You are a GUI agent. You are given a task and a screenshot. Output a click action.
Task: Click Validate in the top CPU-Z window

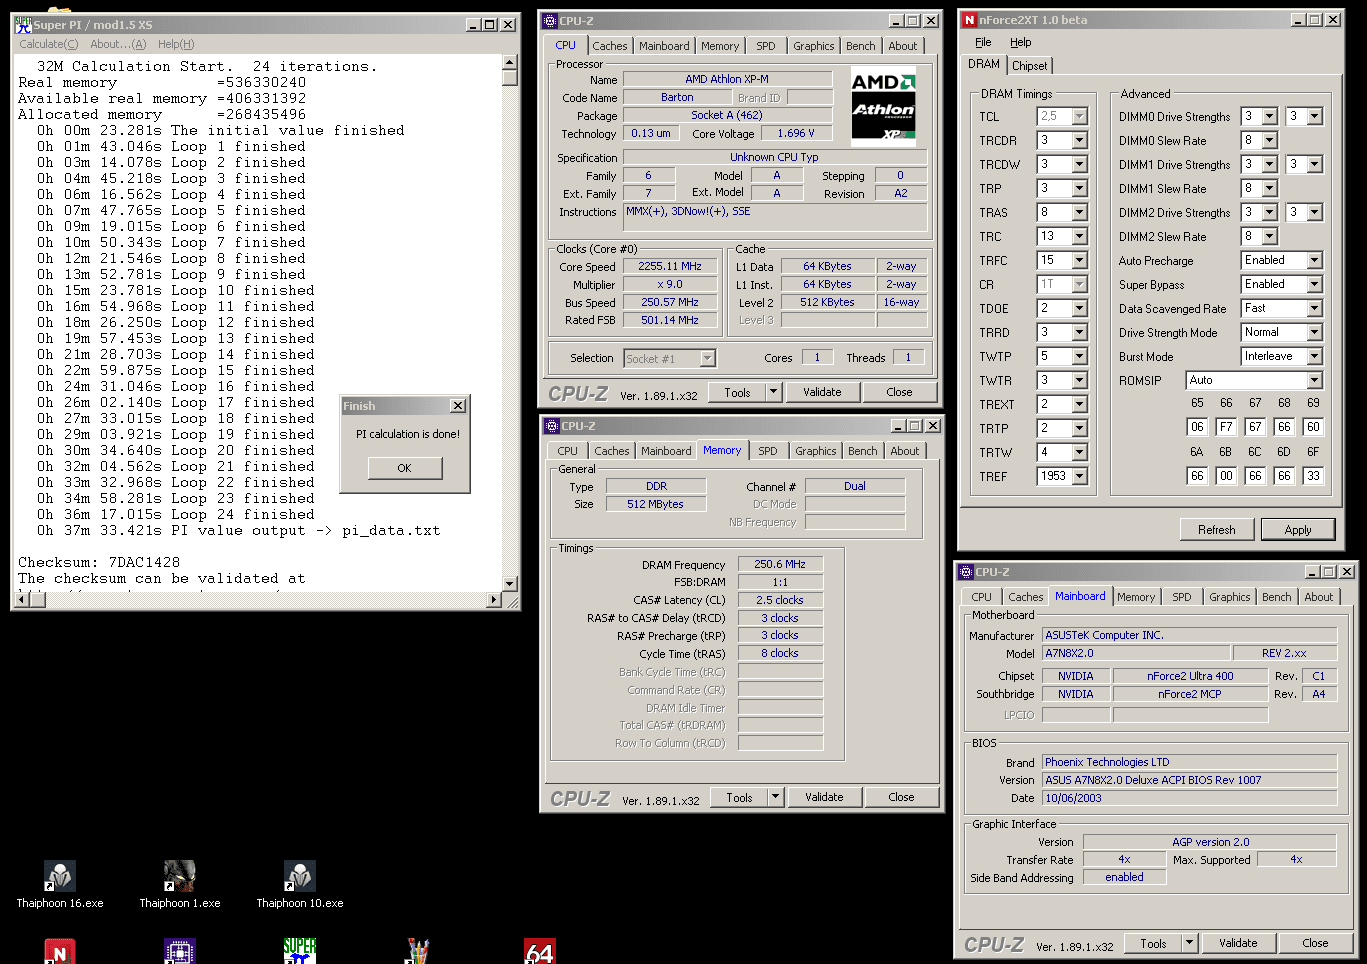822,392
